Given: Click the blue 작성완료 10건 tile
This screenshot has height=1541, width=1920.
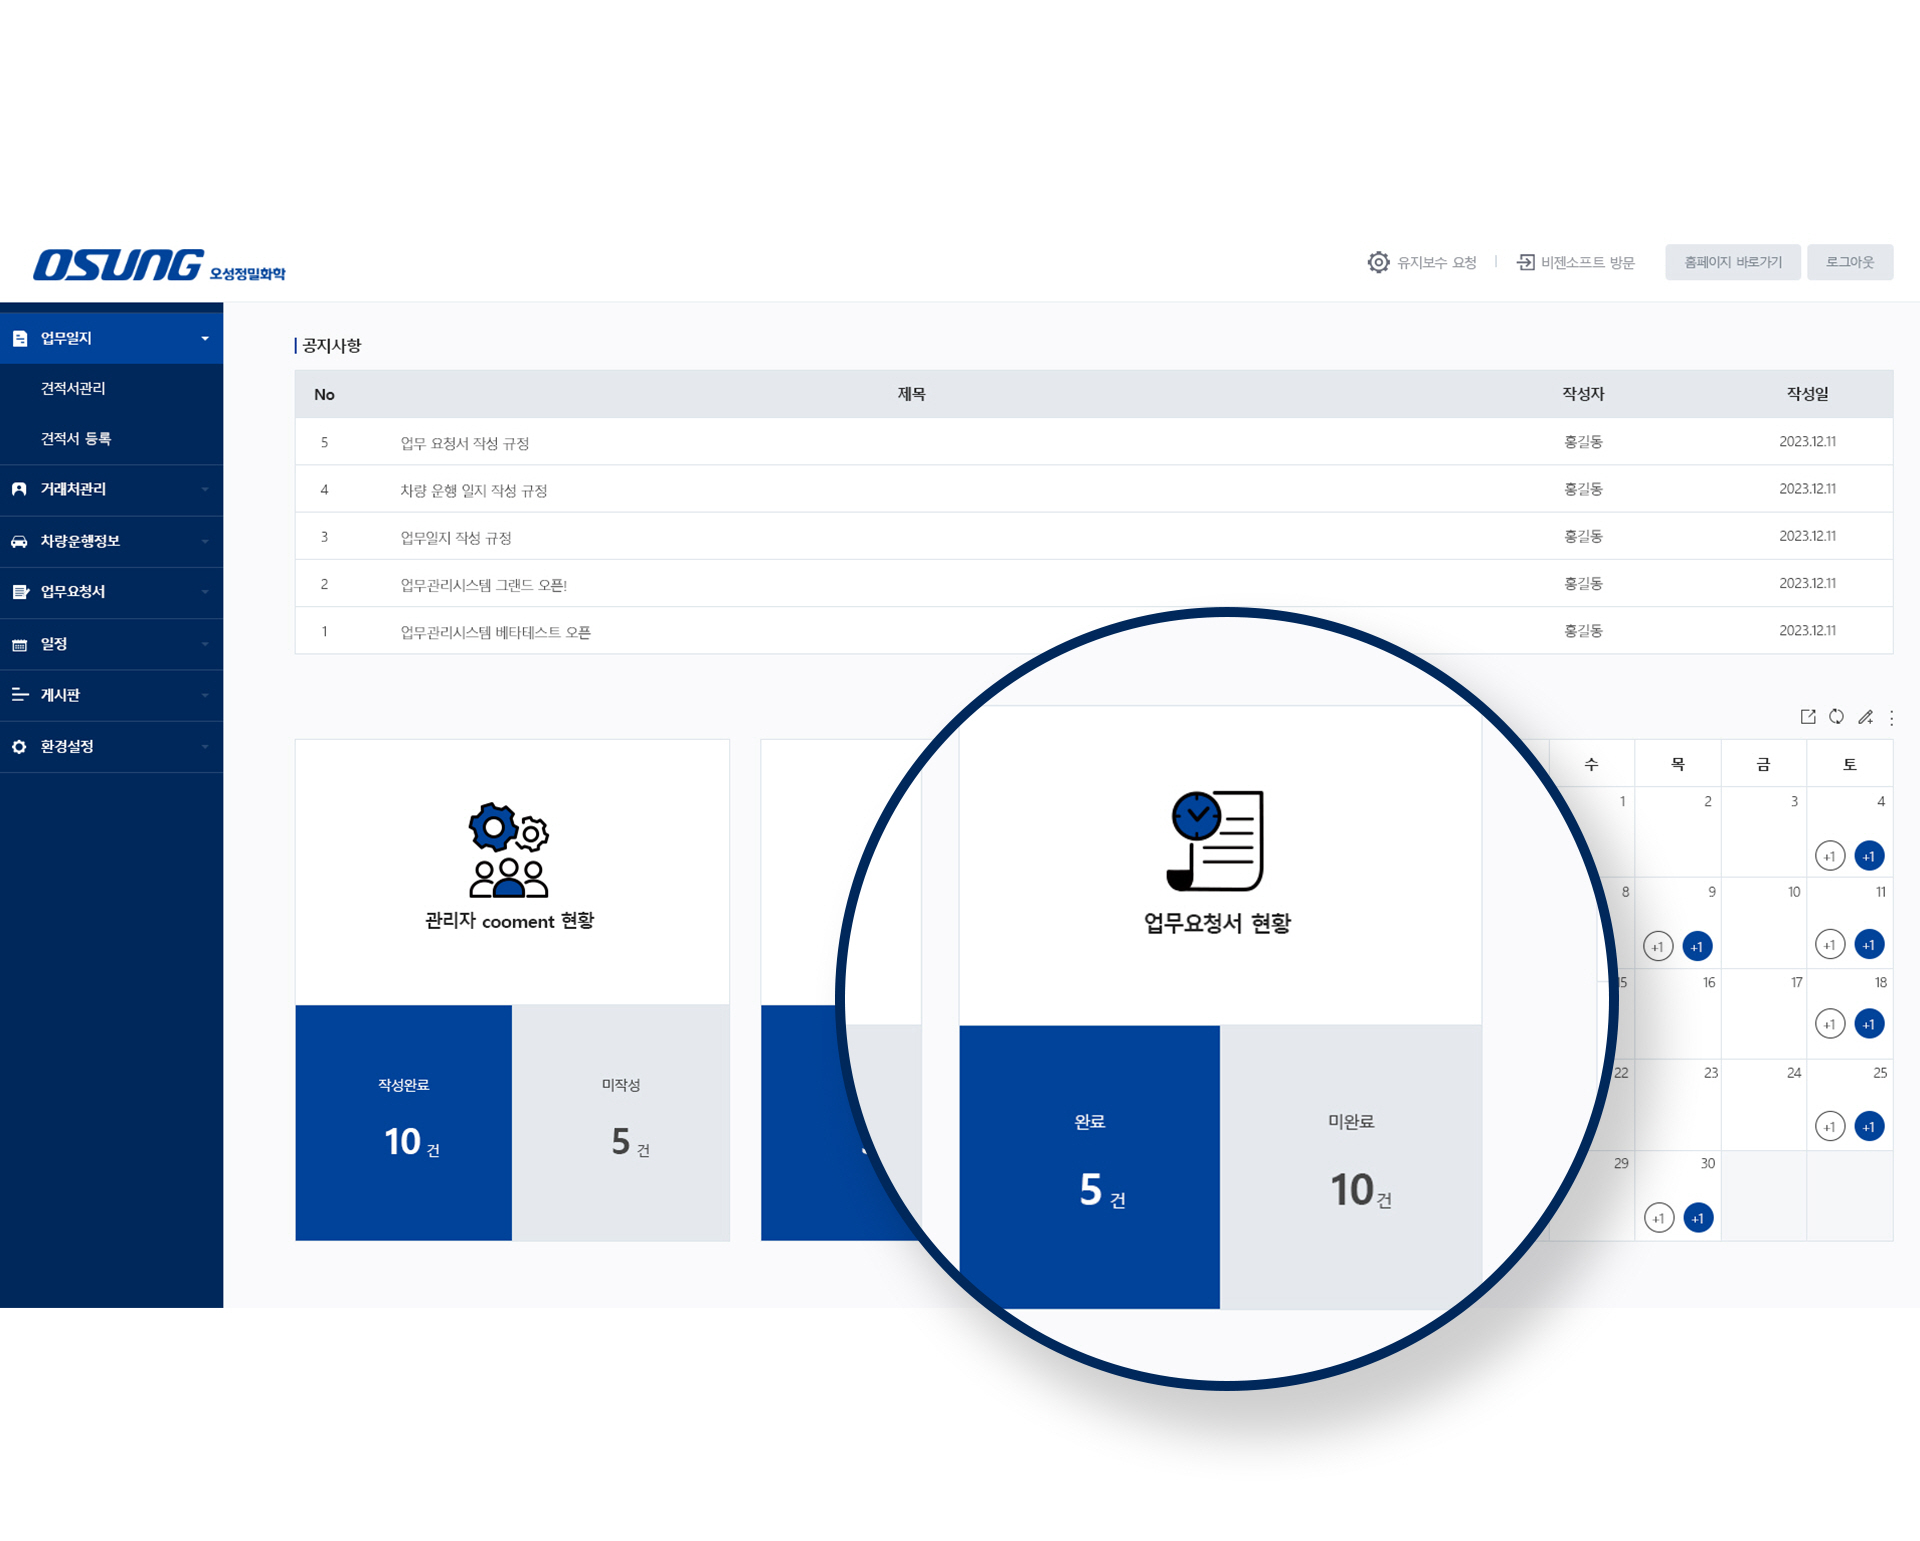Looking at the screenshot, I should pyautogui.click(x=403, y=1122).
